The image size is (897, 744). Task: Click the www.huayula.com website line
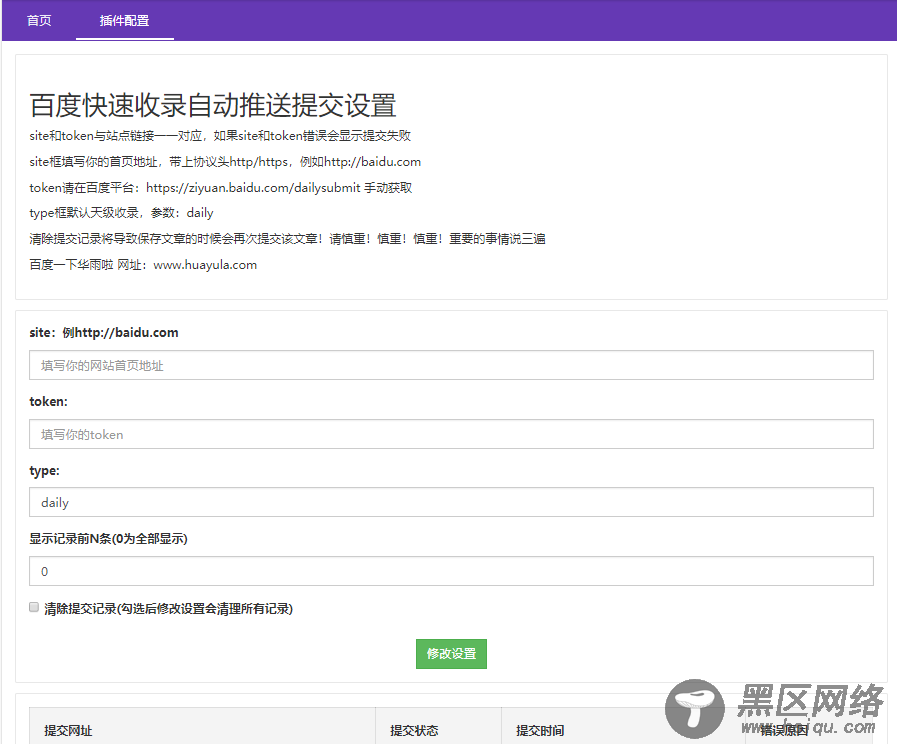coord(143,265)
